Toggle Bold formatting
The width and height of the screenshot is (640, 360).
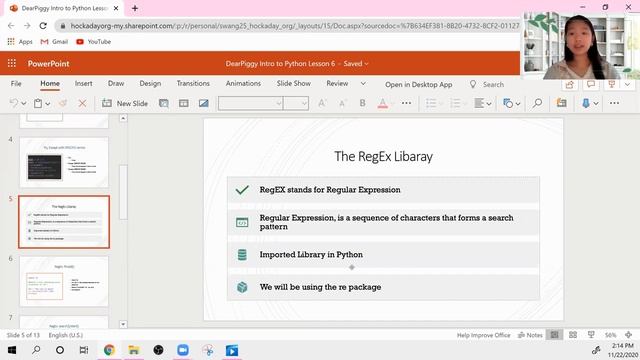coord(362,103)
